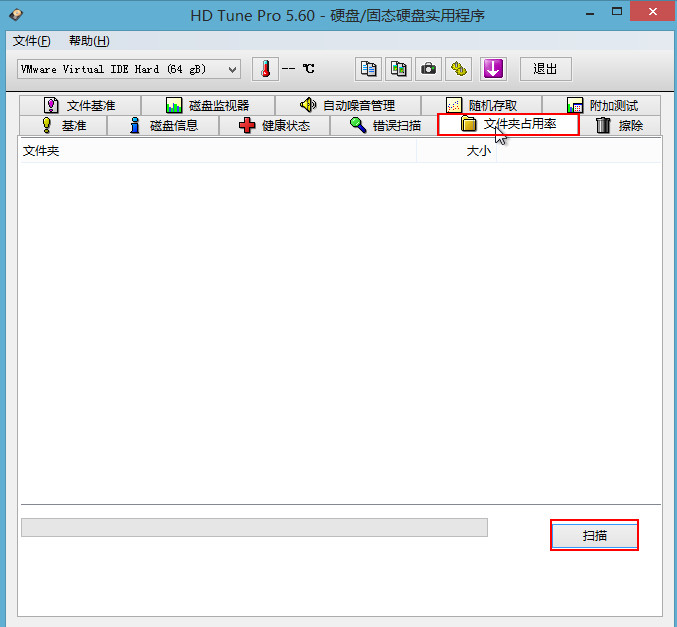The image size is (677, 627).
Task: Switch to the 随机存取 tab
Action: click(x=481, y=105)
